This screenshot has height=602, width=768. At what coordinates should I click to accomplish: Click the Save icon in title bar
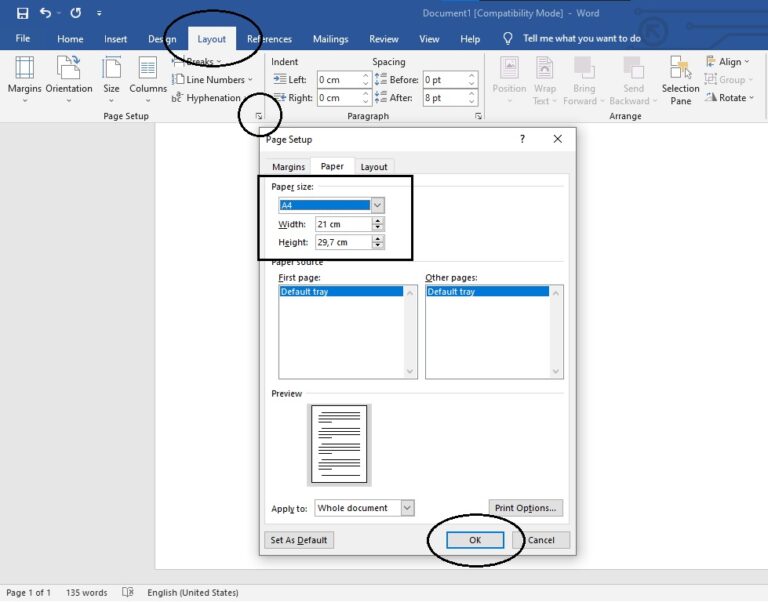22,13
